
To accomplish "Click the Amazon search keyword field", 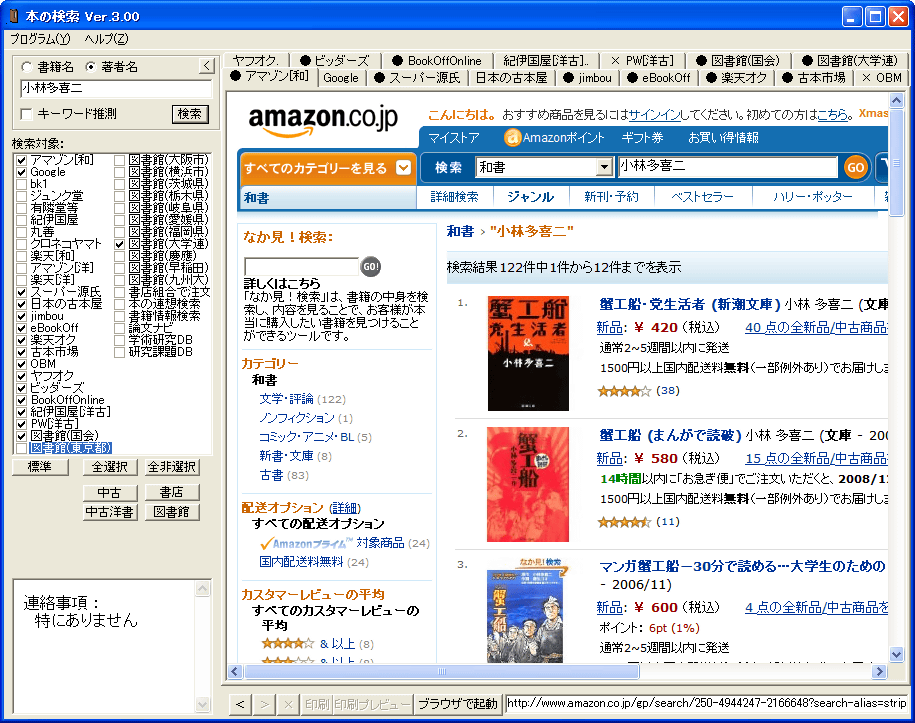I will pyautogui.click(x=728, y=167).
